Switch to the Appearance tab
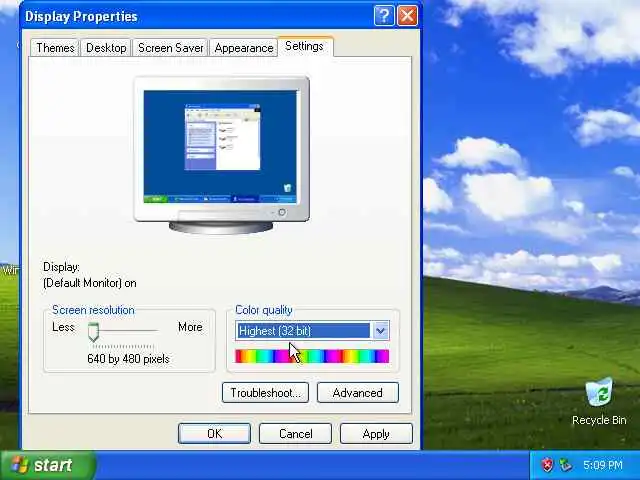 pyautogui.click(x=244, y=48)
